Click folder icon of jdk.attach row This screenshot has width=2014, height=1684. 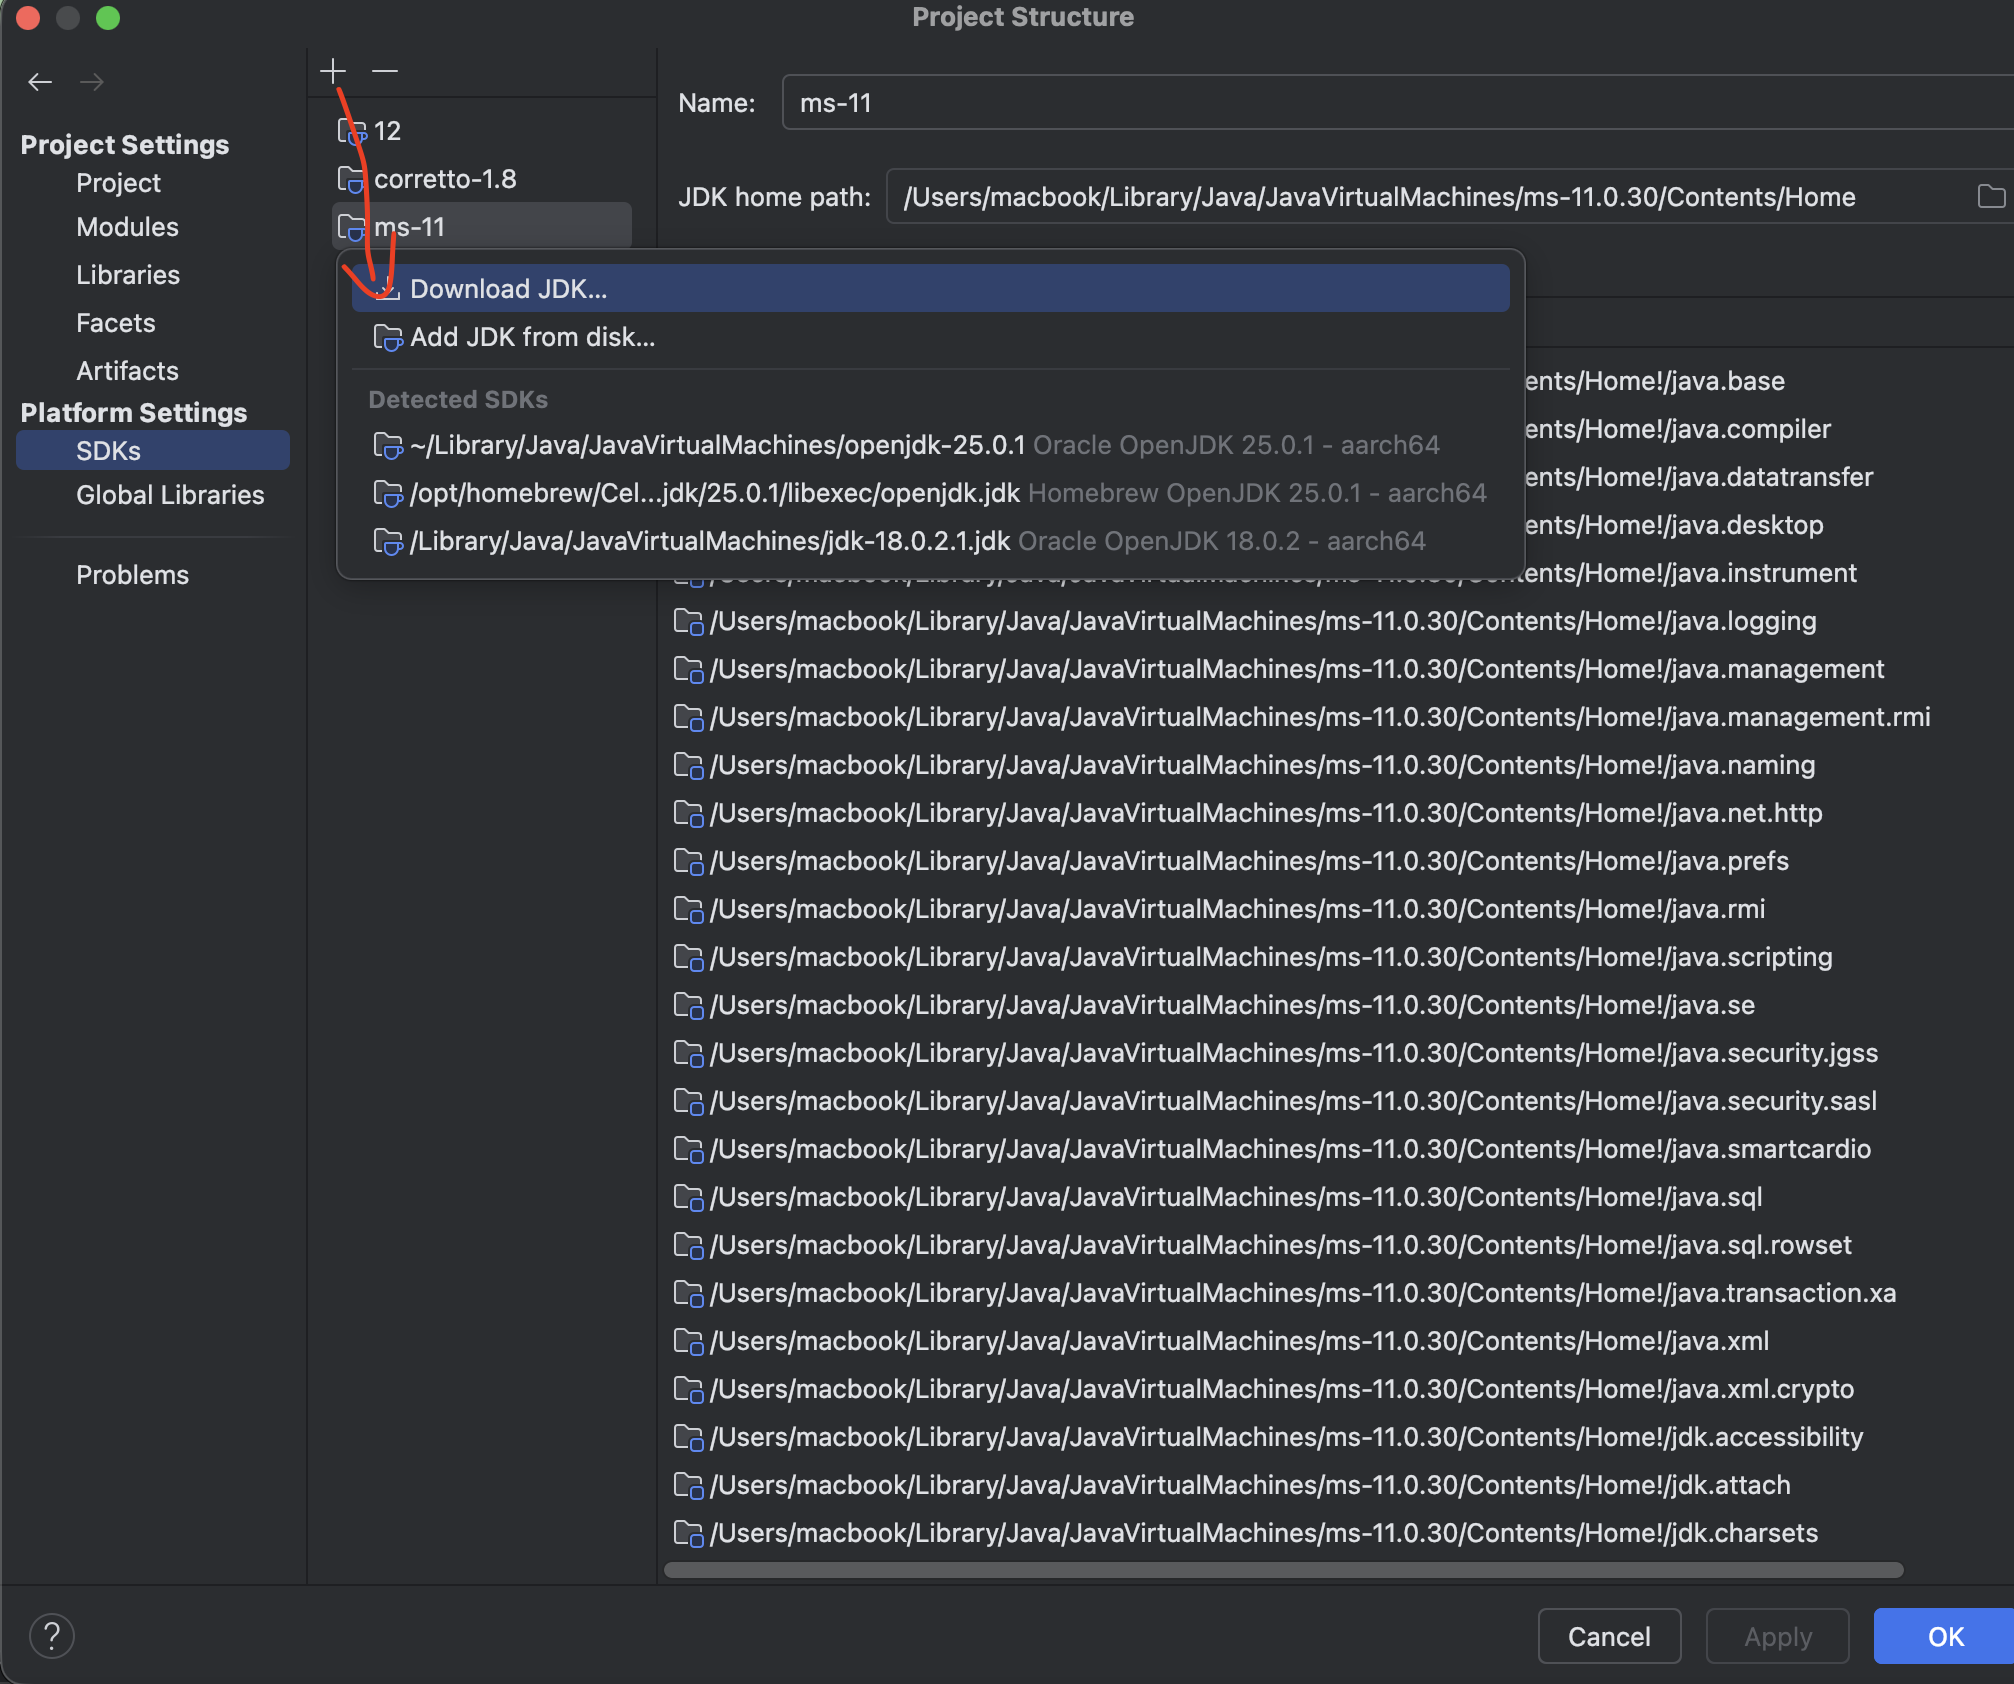[x=688, y=1486]
